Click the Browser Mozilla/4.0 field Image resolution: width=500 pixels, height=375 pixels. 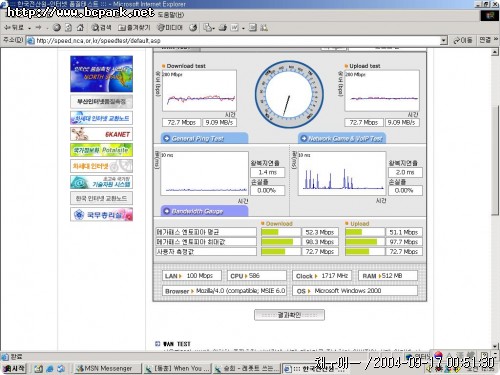tap(224, 291)
